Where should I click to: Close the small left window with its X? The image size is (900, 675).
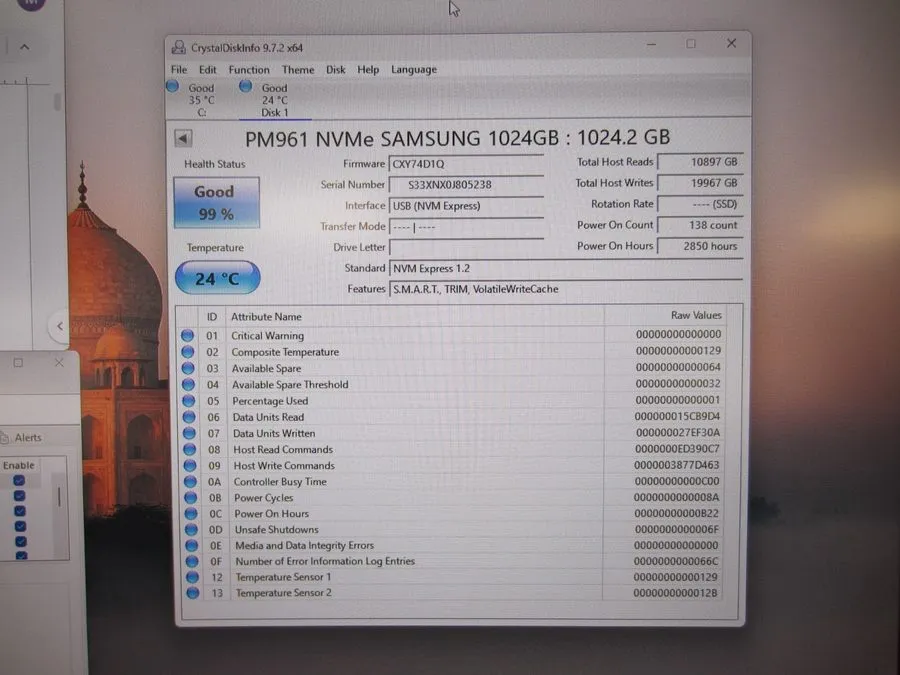pyautogui.click(x=59, y=363)
